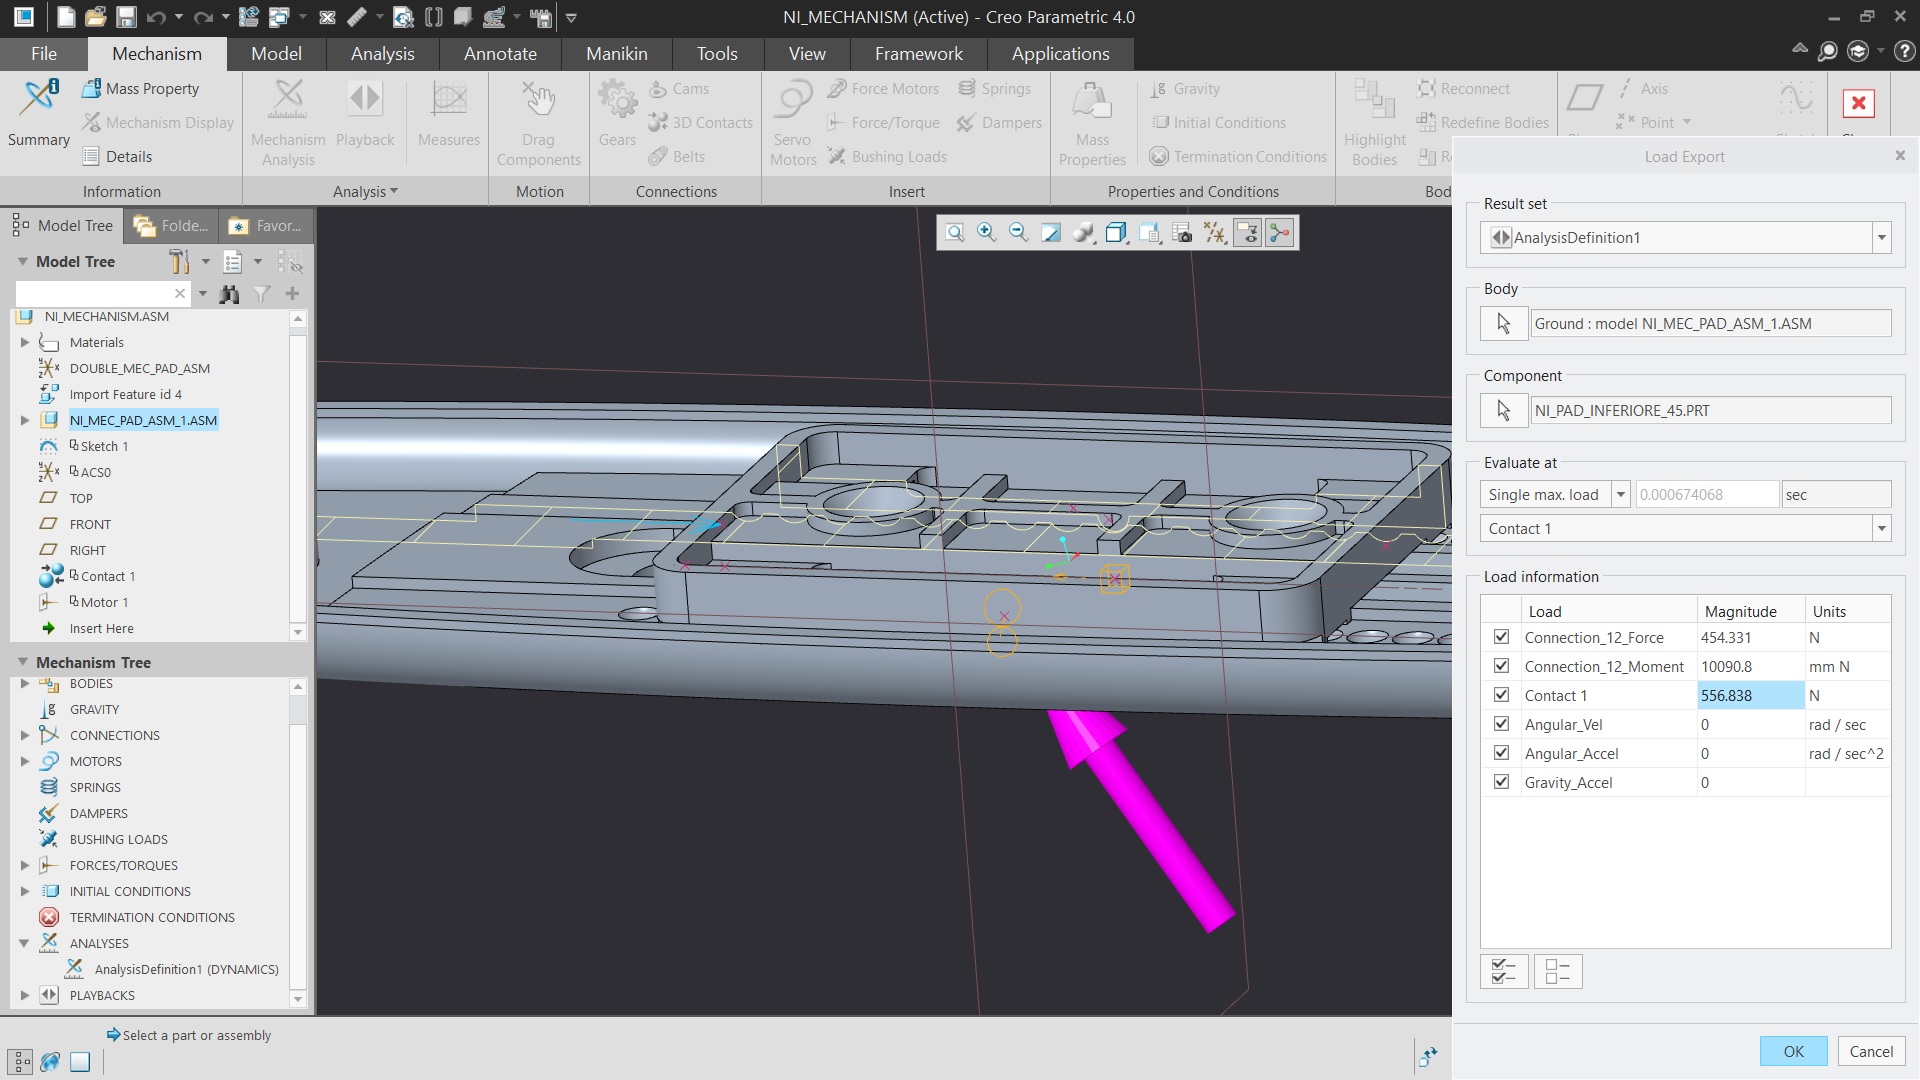Uncheck the Connection_12_Force checkbox

(x=1501, y=637)
